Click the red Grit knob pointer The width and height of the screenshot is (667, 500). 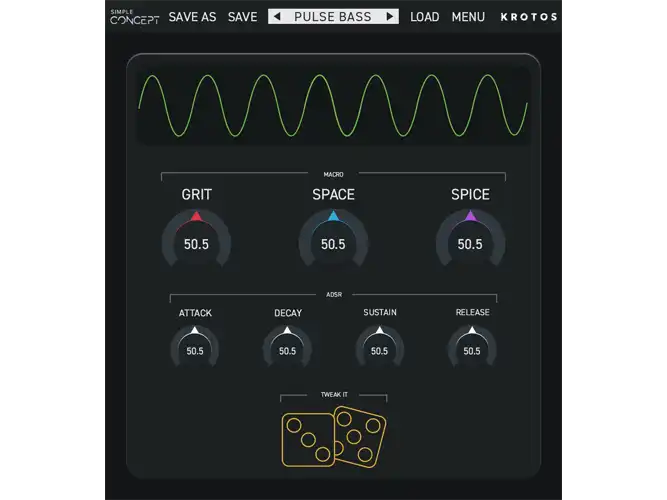(x=196, y=216)
